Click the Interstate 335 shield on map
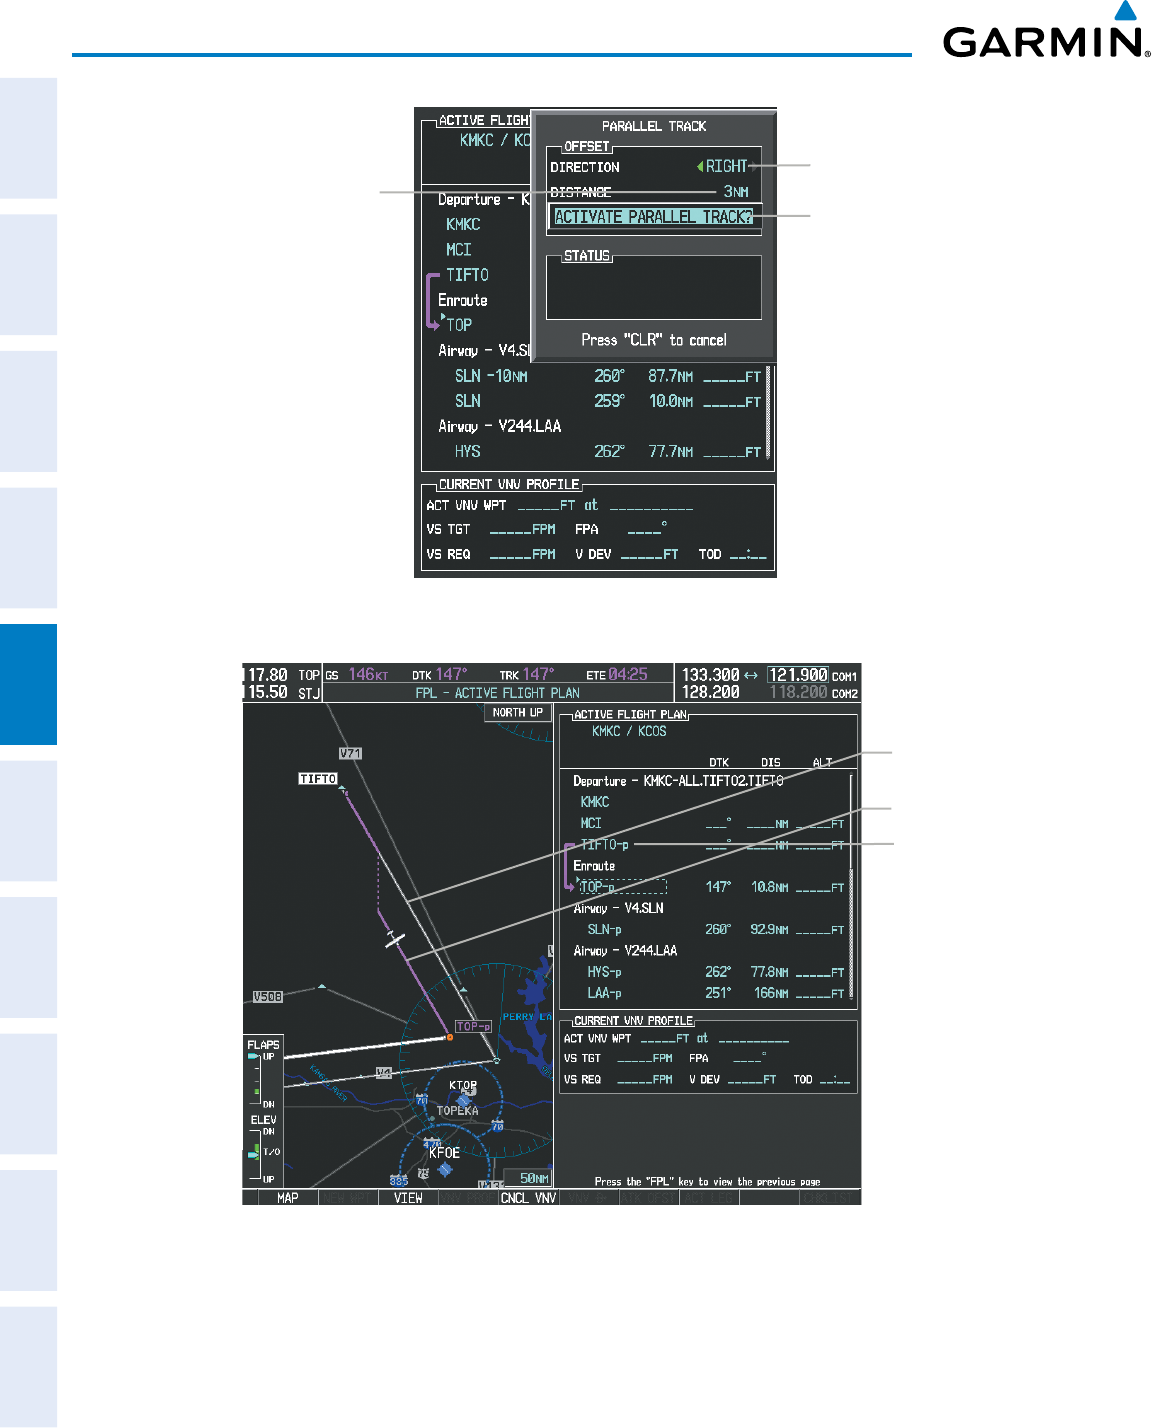Image resolution: width=1152 pixels, height=1428 pixels. pyautogui.click(x=399, y=1180)
